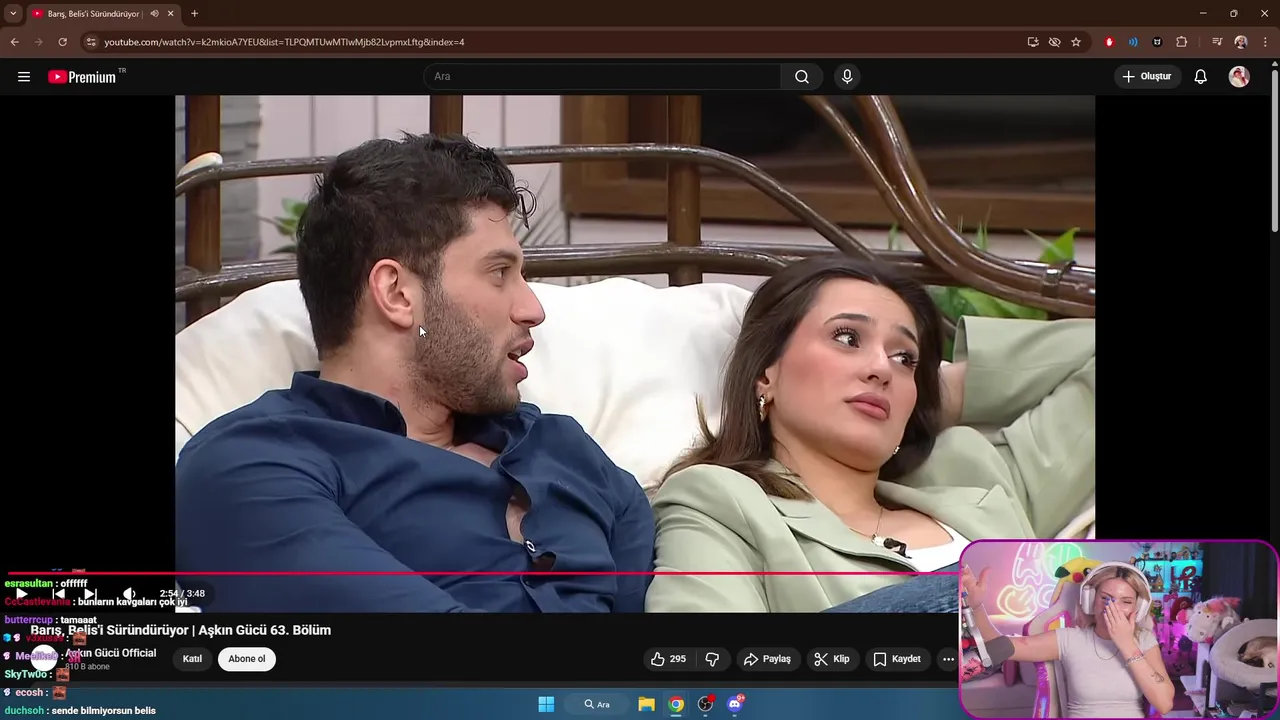Click the YouTube URL address bar

pyautogui.click(x=560, y=42)
